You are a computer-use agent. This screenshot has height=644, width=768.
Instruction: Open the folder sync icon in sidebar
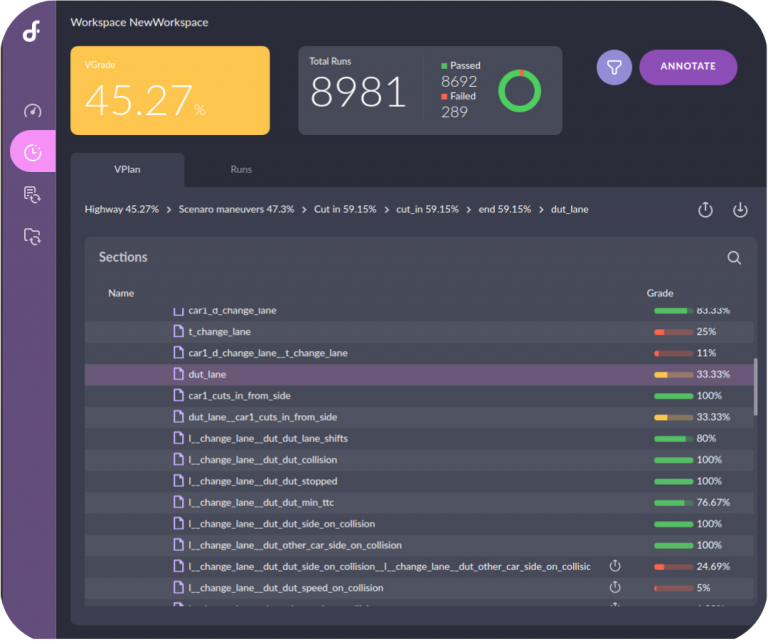coord(33,236)
